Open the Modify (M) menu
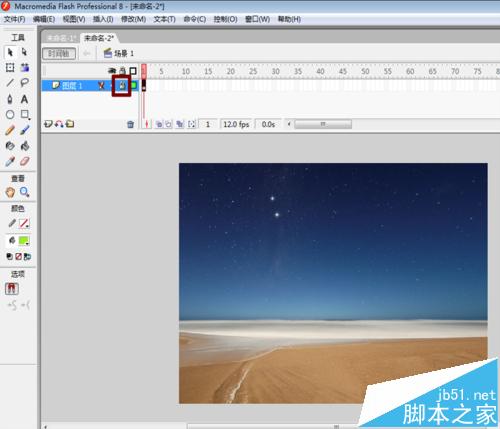The width and height of the screenshot is (500, 429). point(133,19)
